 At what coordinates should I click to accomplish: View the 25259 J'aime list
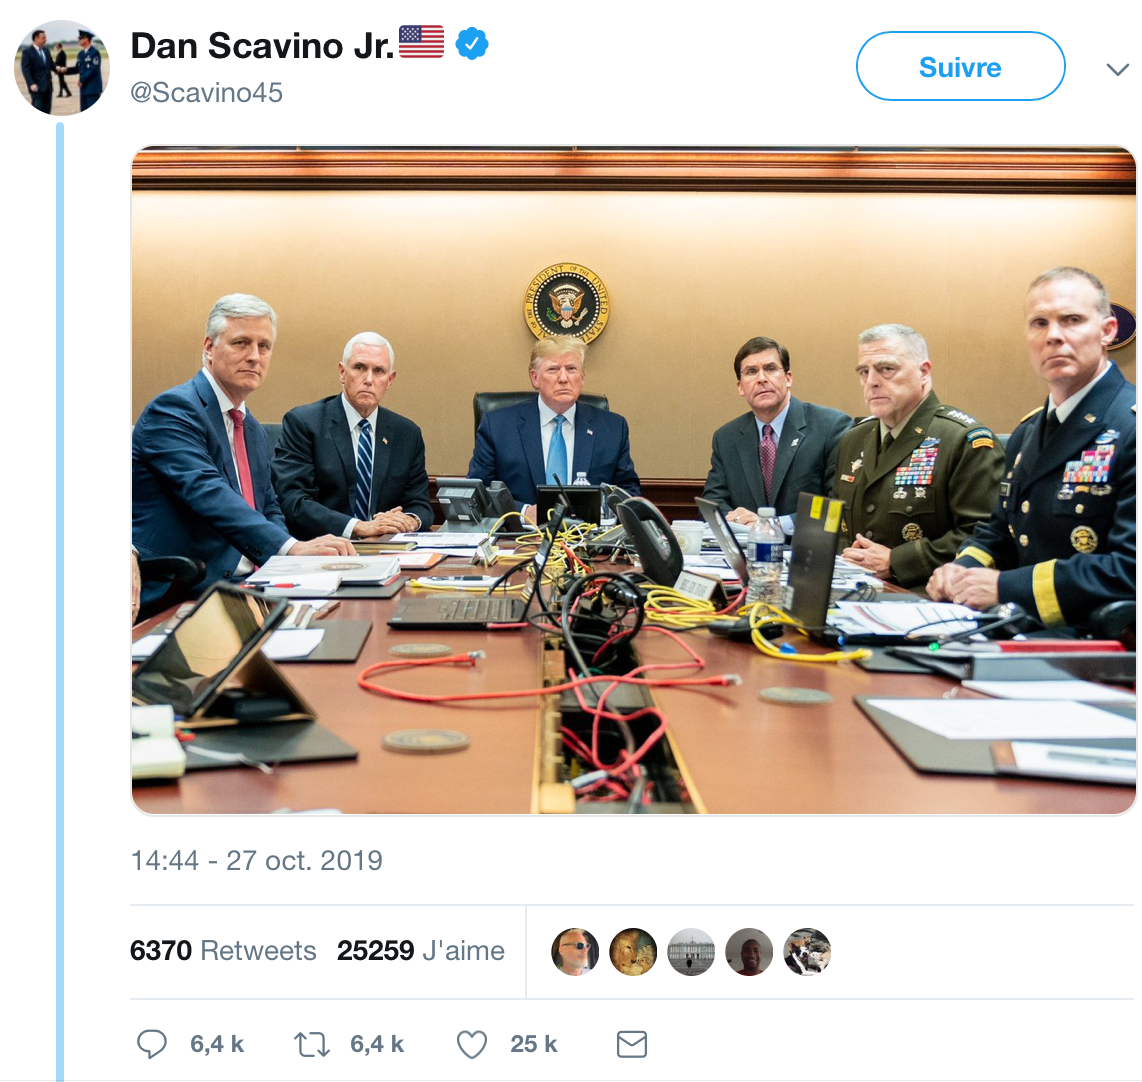click(x=421, y=951)
